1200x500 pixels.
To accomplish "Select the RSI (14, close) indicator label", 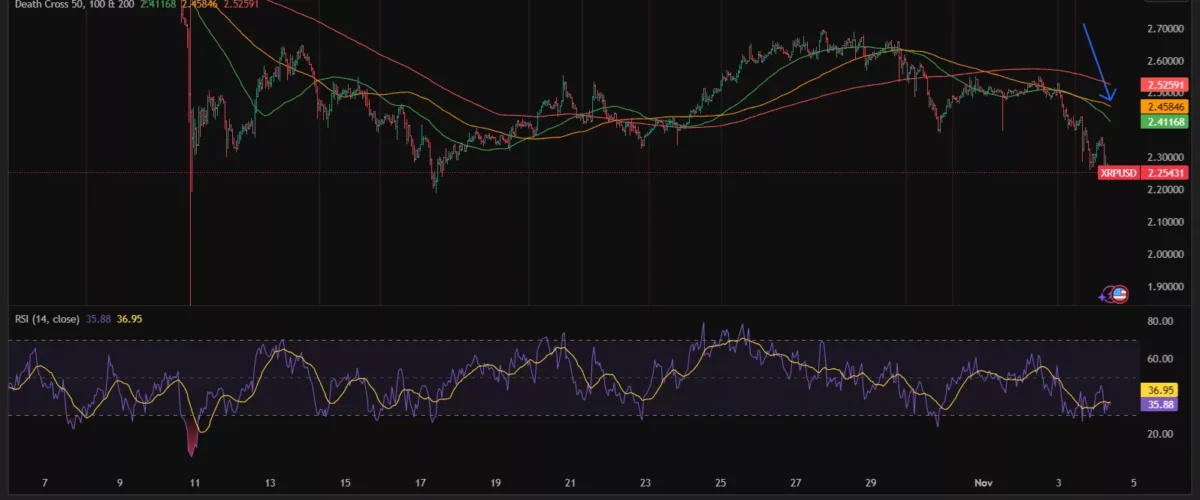I will pyautogui.click(x=48, y=319).
